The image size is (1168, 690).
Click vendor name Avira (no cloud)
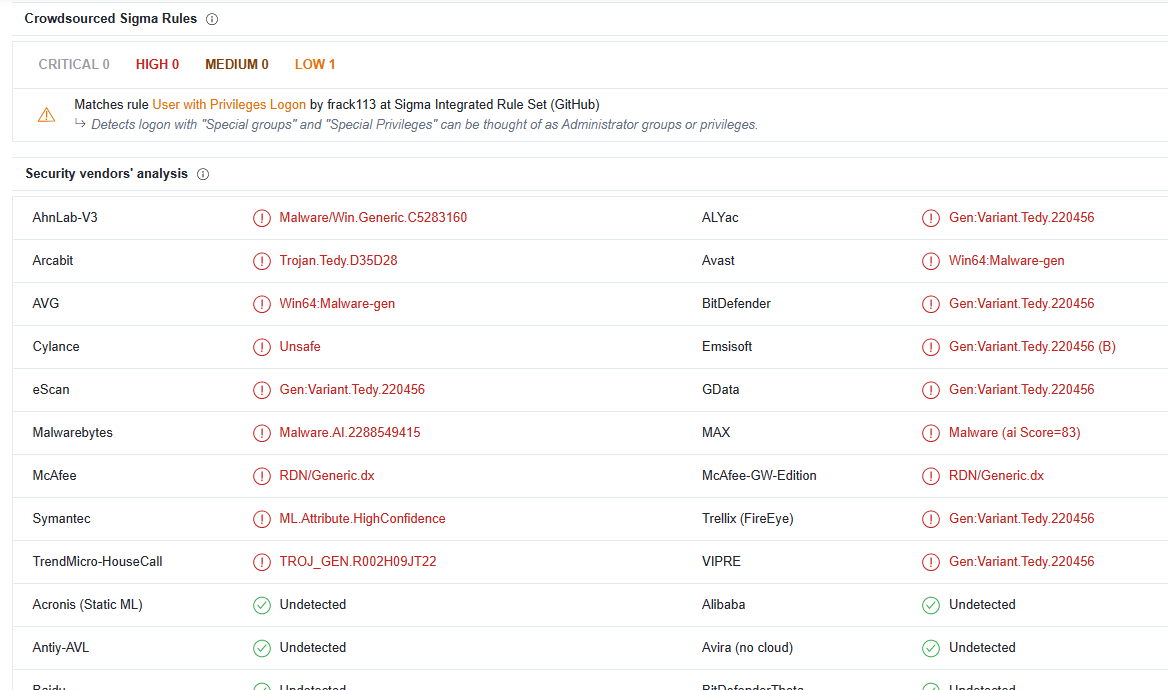[747, 648]
